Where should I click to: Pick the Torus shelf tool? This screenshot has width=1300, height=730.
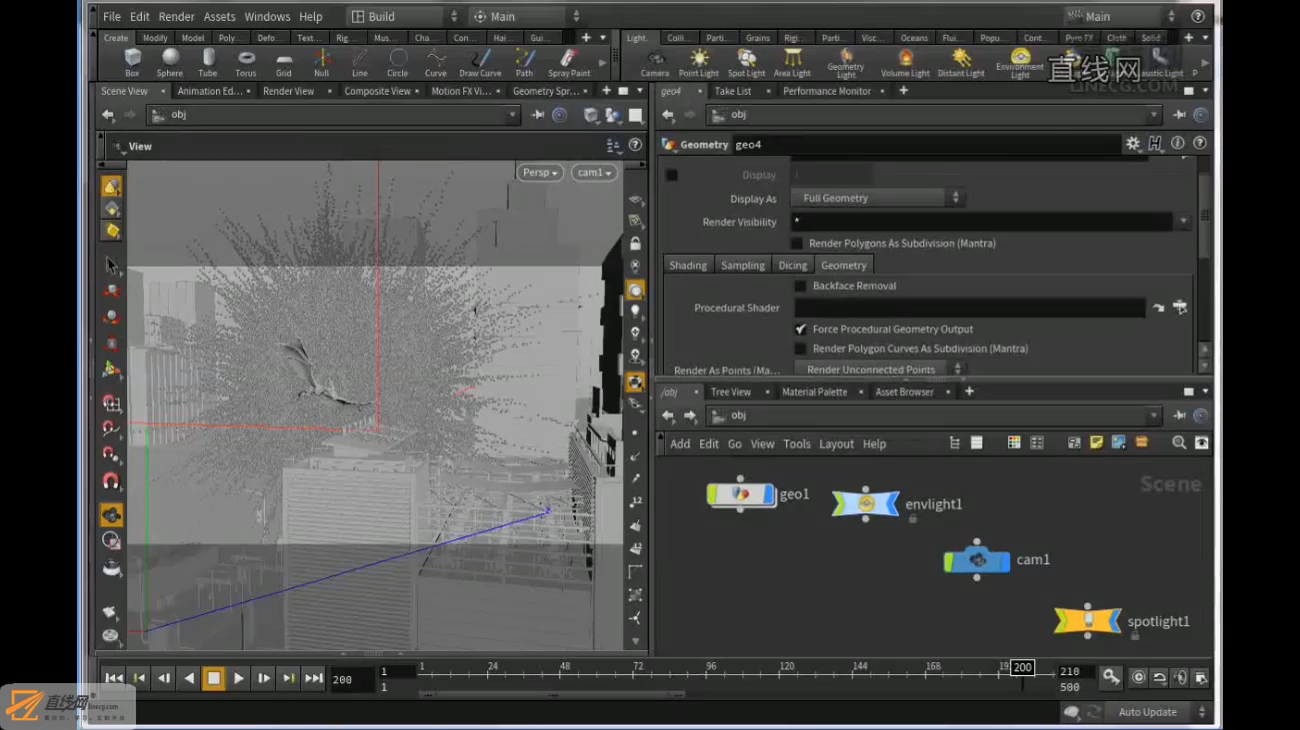pyautogui.click(x=246, y=62)
